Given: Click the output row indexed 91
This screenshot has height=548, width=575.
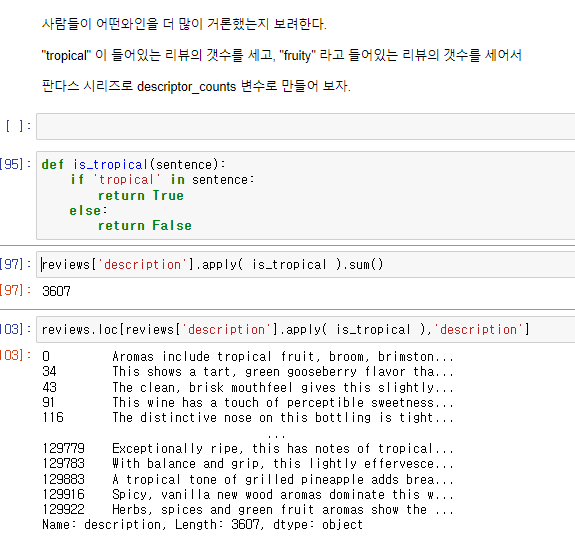Looking at the screenshot, I should click(248, 402).
